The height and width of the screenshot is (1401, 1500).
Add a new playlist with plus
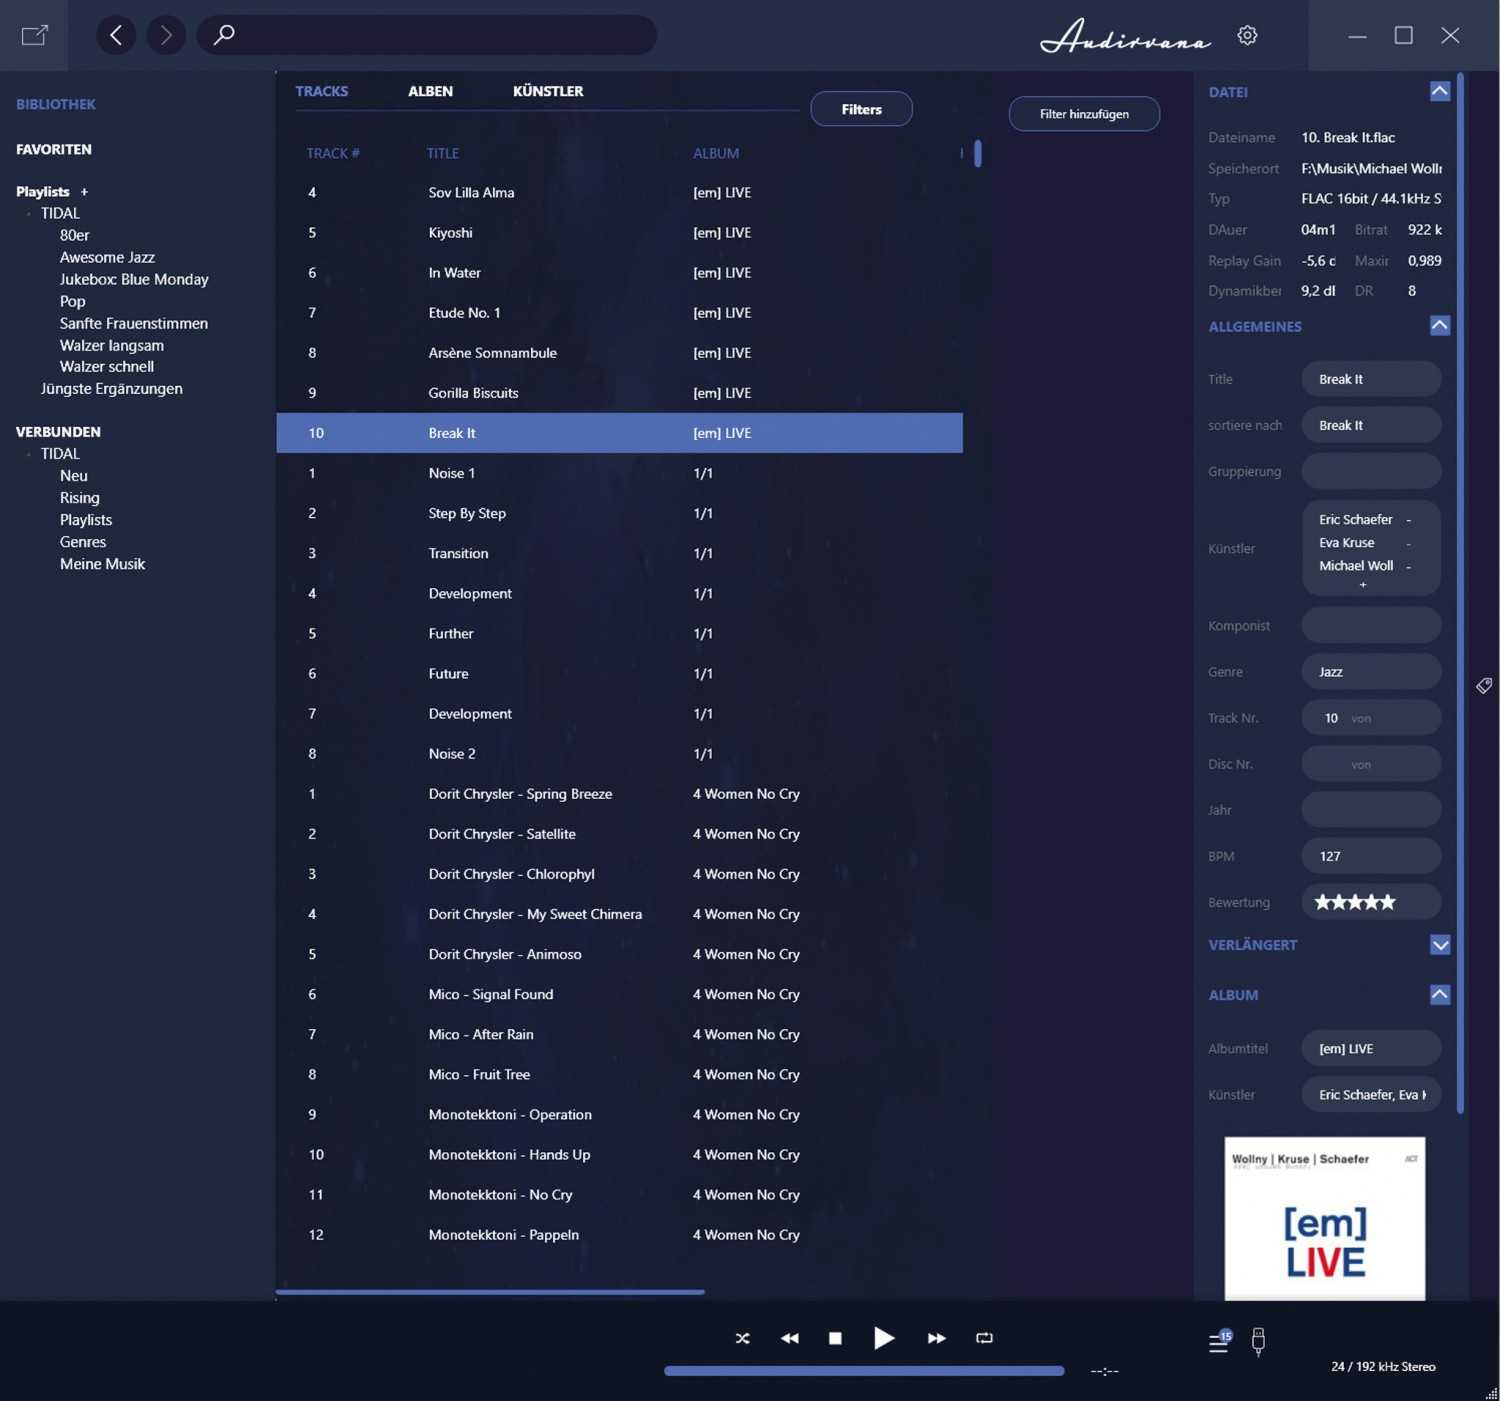pyautogui.click(x=84, y=191)
